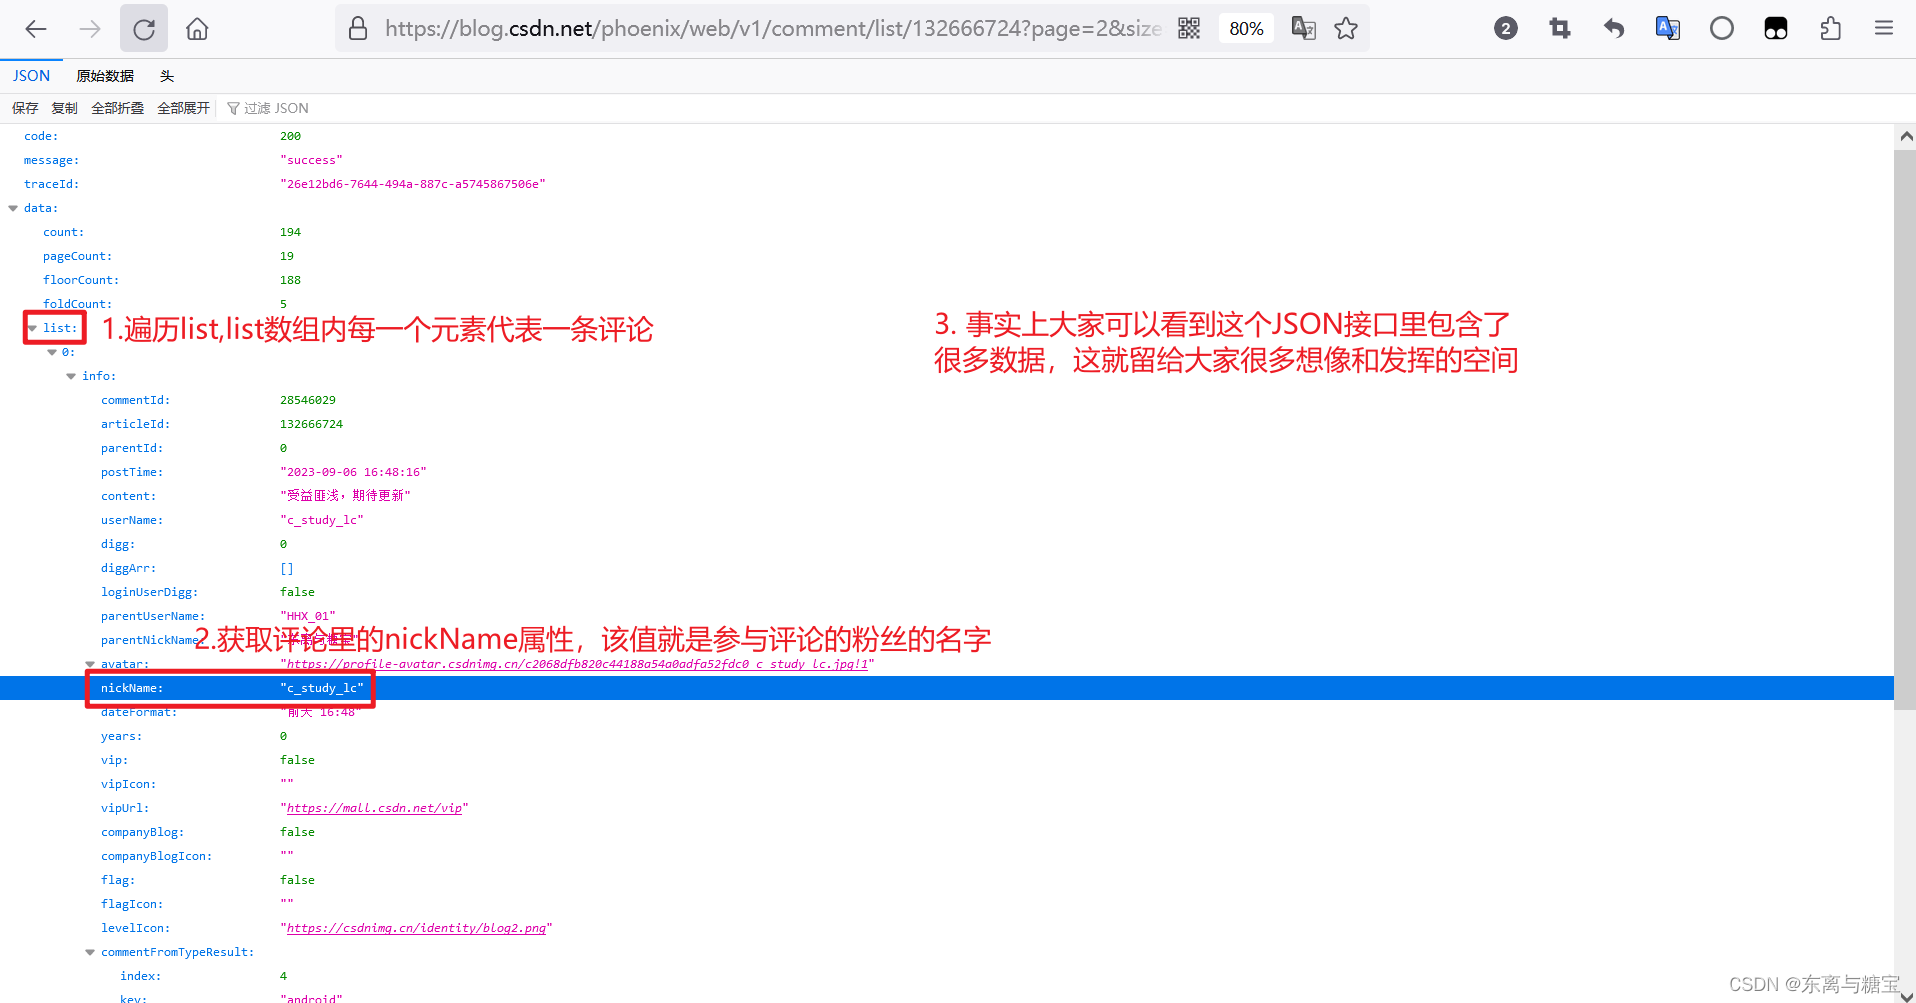Viewport: 1916px width, 1003px height.
Task: Click the diggArr empty array value
Action: click(287, 568)
